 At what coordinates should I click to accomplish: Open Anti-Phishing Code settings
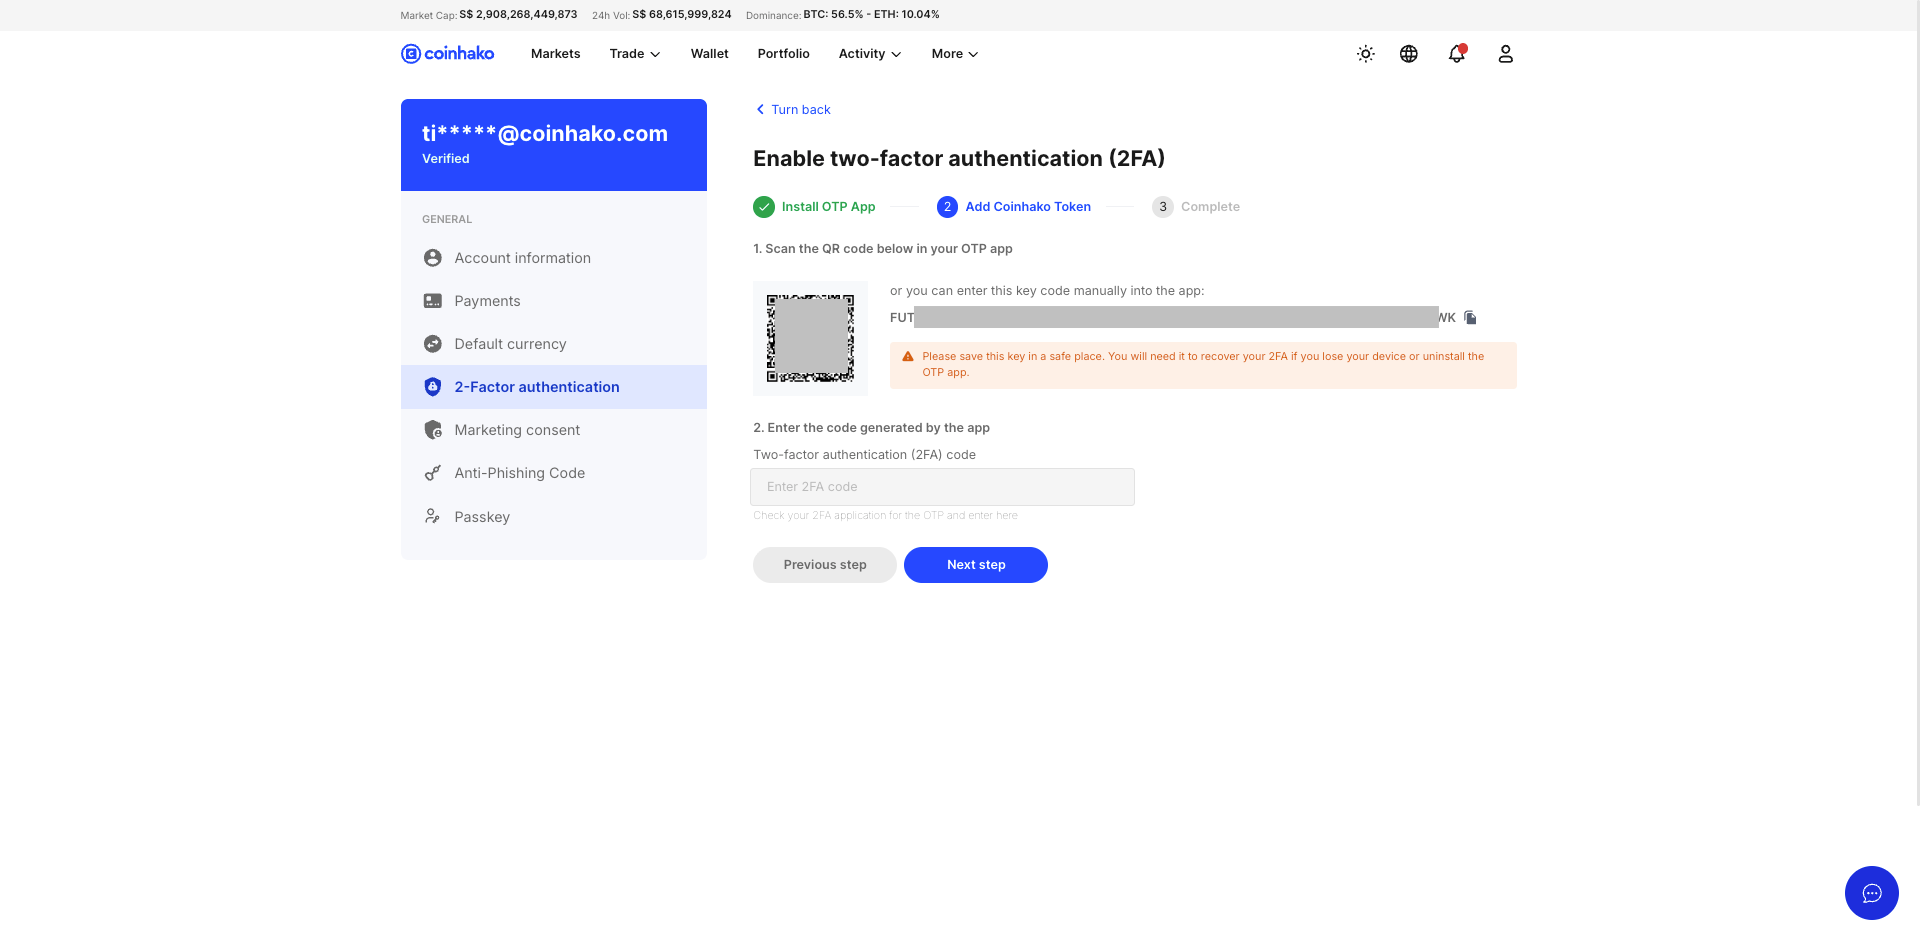coord(554,473)
